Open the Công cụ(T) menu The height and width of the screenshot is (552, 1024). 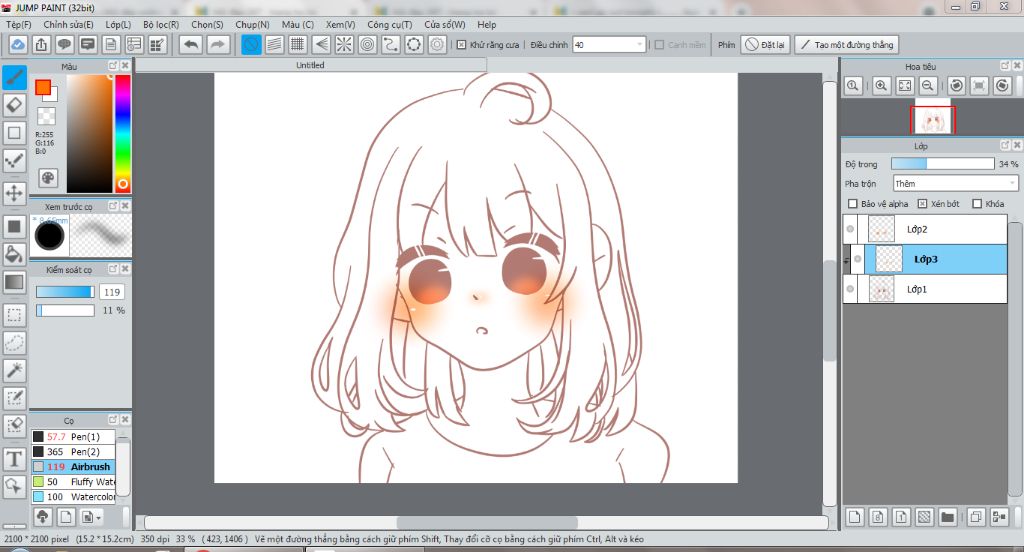390,24
